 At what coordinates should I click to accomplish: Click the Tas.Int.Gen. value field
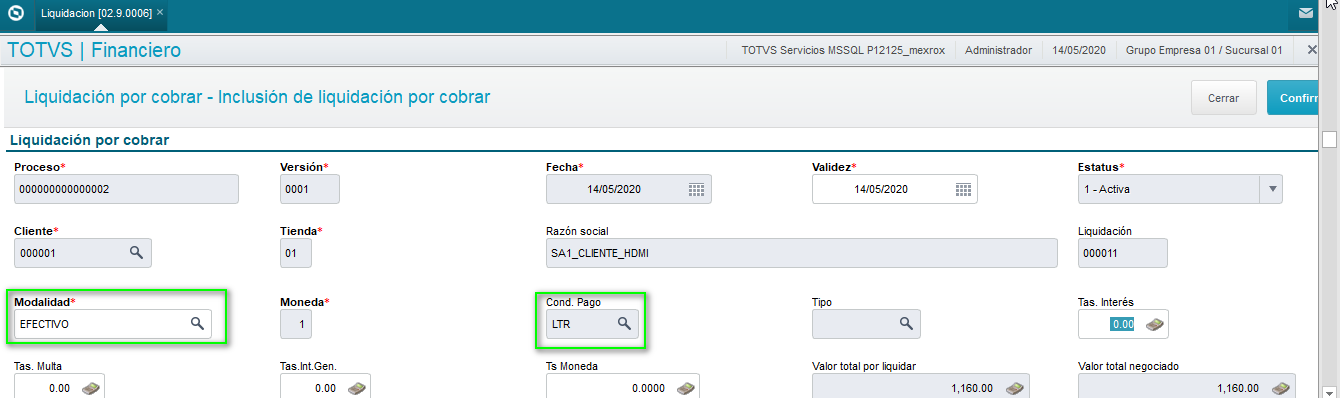pyautogui.click(x=325, y=386)
